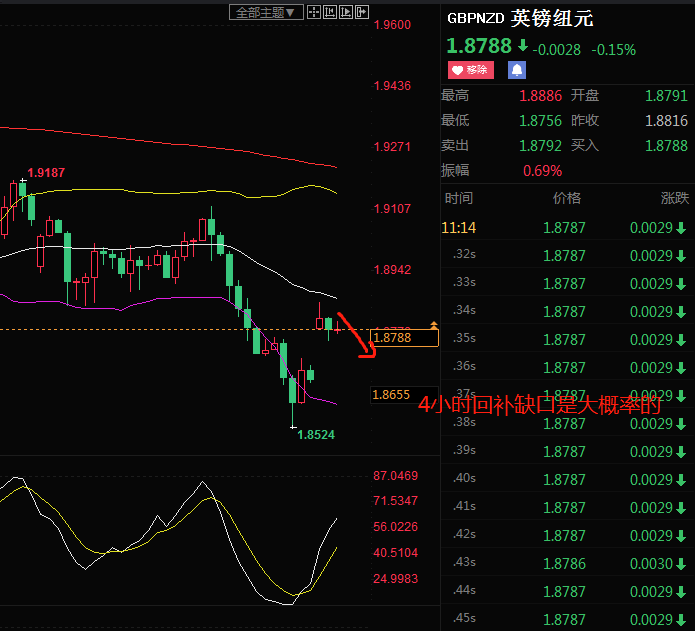Click the expand-panel arrow icon

[362, 12]
